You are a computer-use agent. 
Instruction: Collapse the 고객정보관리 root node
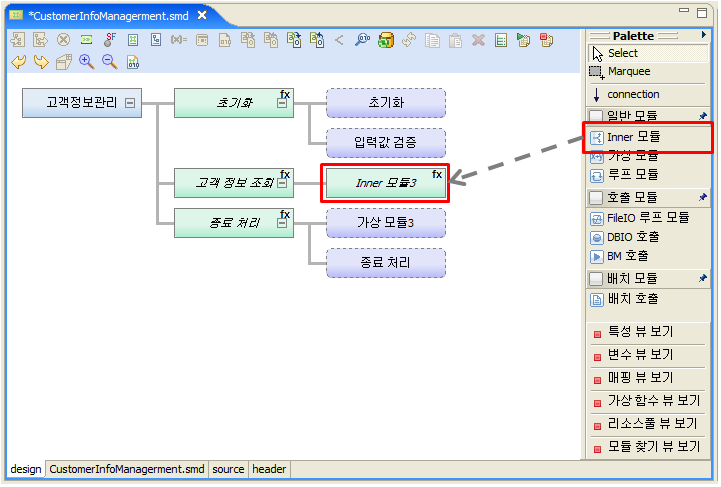pyautogui.click(x=130, y=103)
